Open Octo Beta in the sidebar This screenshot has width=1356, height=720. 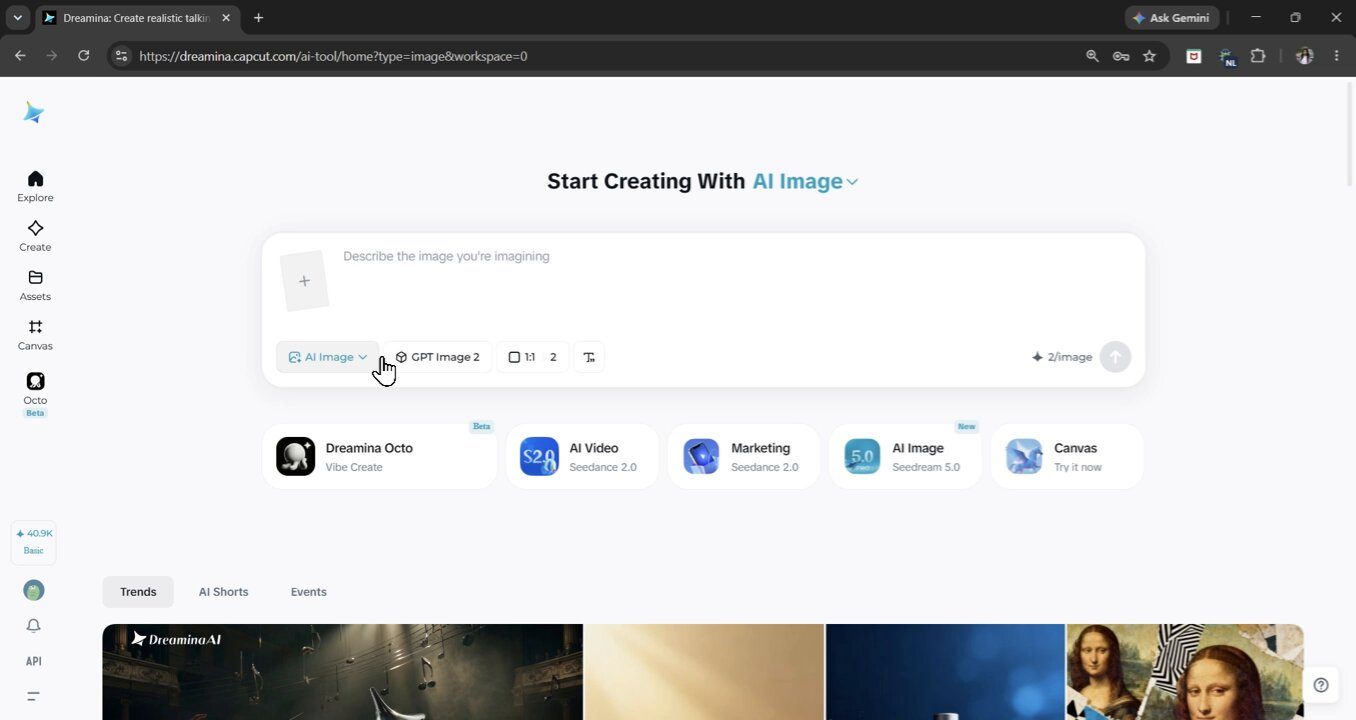click(x=35, y=394)
